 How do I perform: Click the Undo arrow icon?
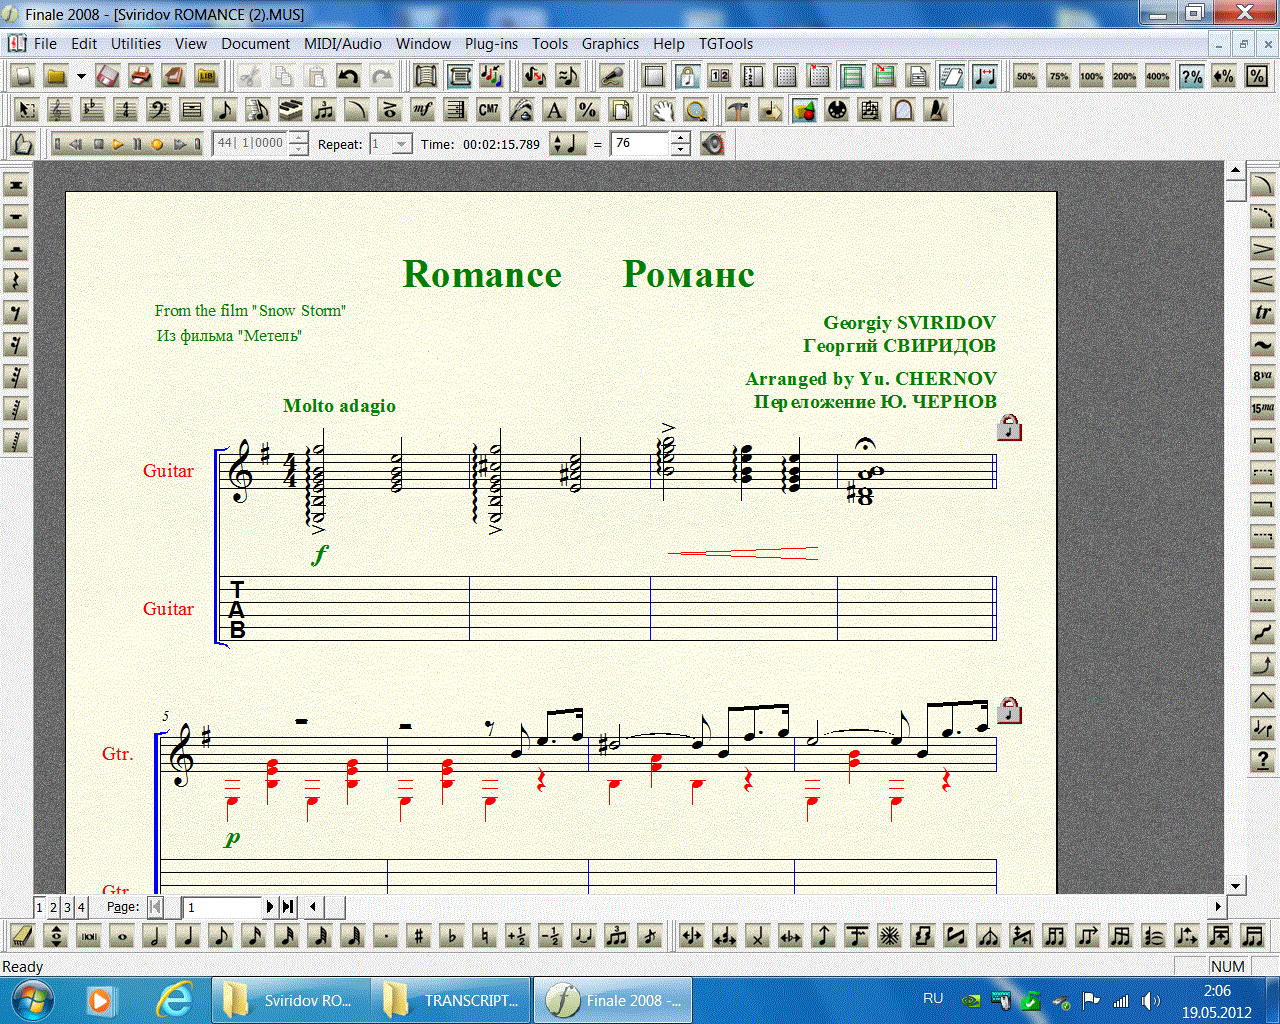pos(348,76)
